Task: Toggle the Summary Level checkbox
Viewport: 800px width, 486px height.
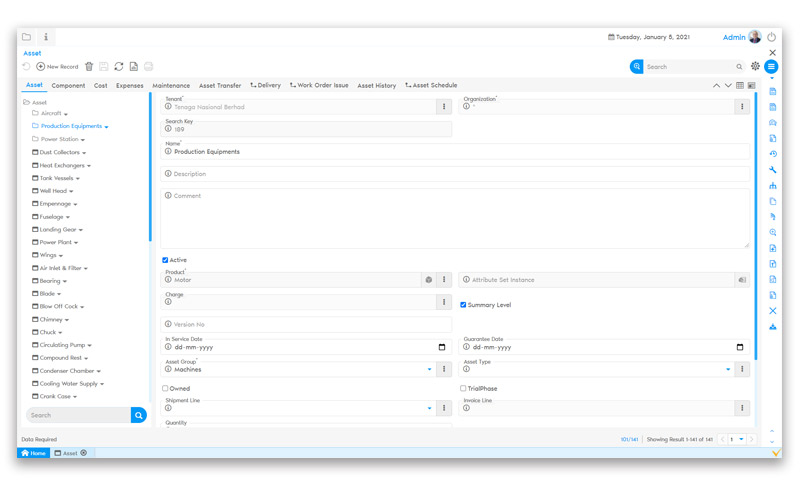Action: [463, 305]
